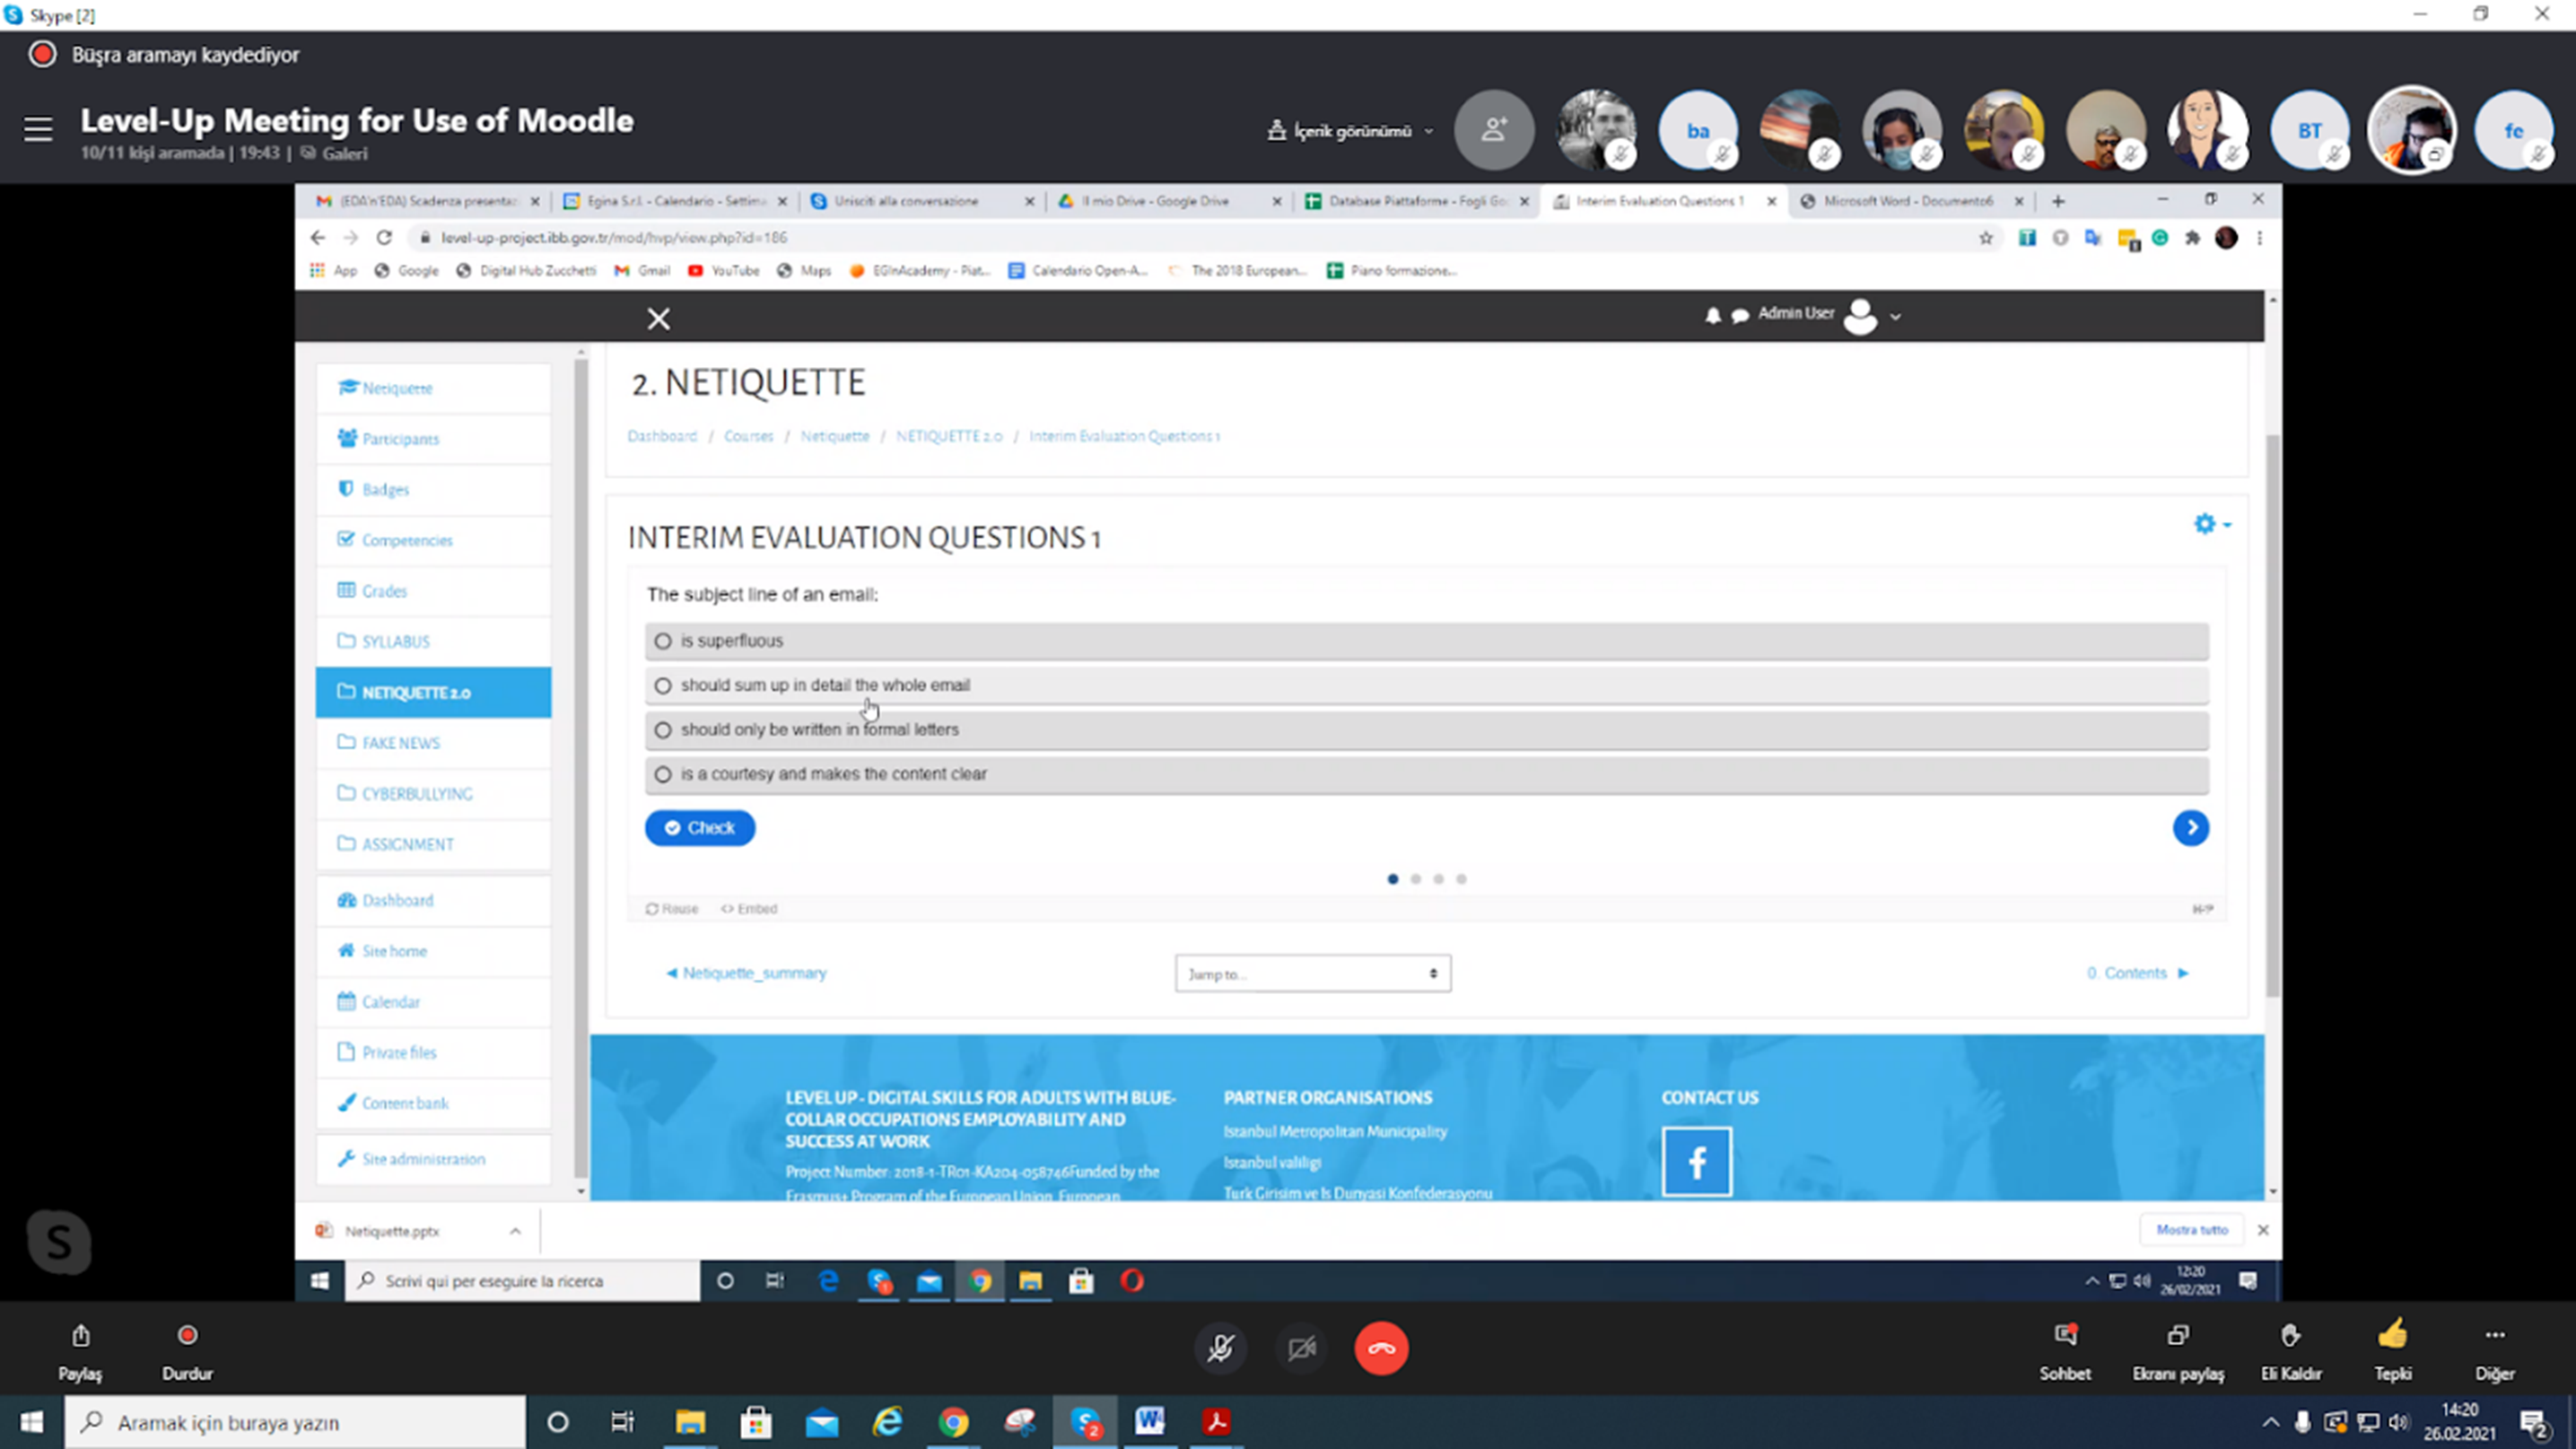This screenshot has width=2576, height=1449.
Task: Expand the 'Jump to...' combo box
Action: pyautogui.click(x=1312, y=973)
